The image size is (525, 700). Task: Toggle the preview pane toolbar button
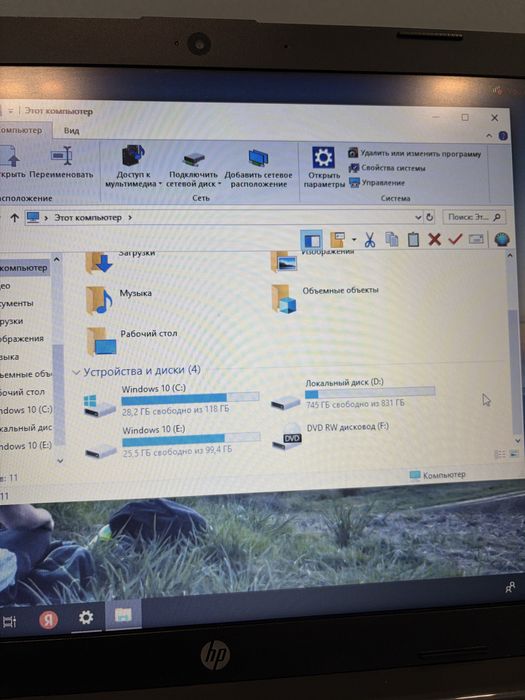(x=311, y=240)
